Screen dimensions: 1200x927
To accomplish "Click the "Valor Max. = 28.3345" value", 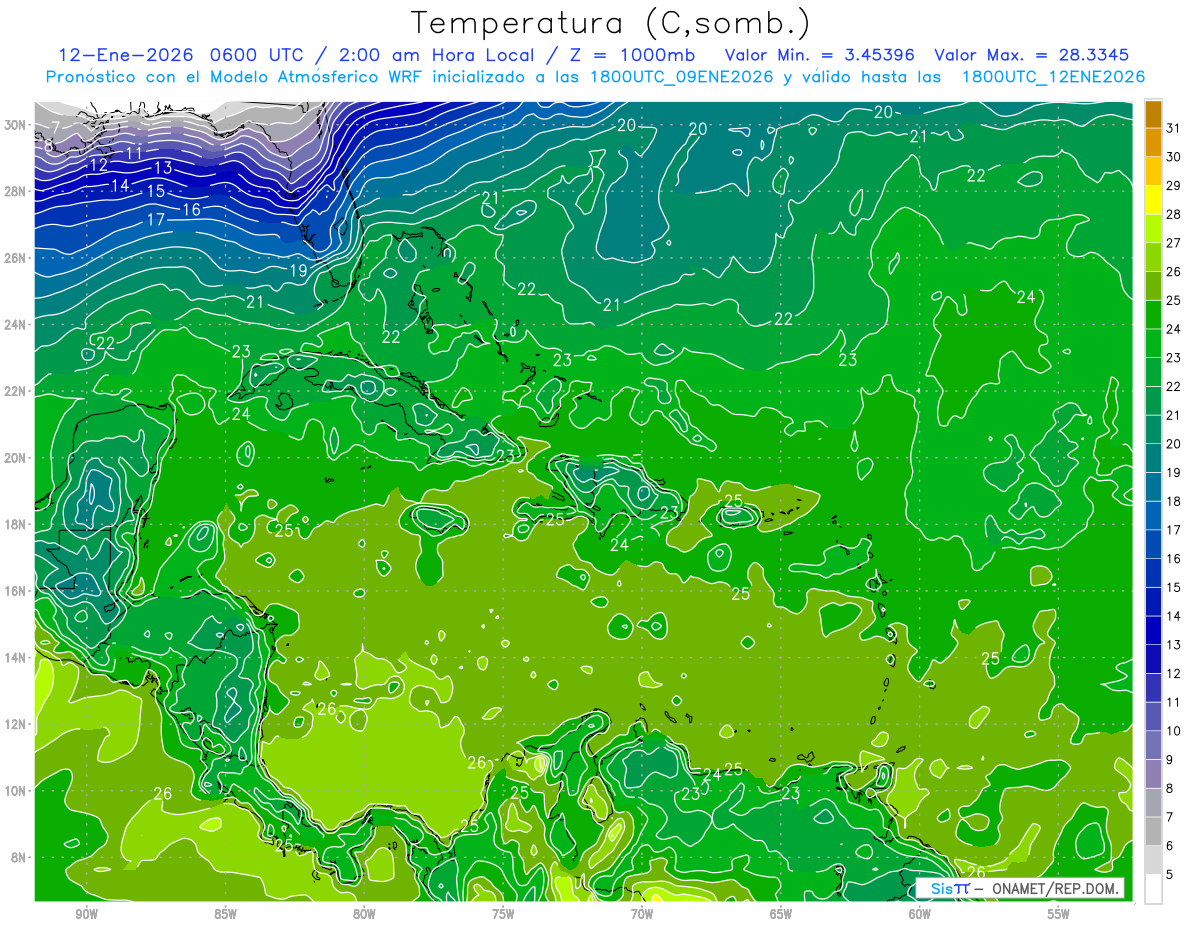I will tap(1033, 55).
